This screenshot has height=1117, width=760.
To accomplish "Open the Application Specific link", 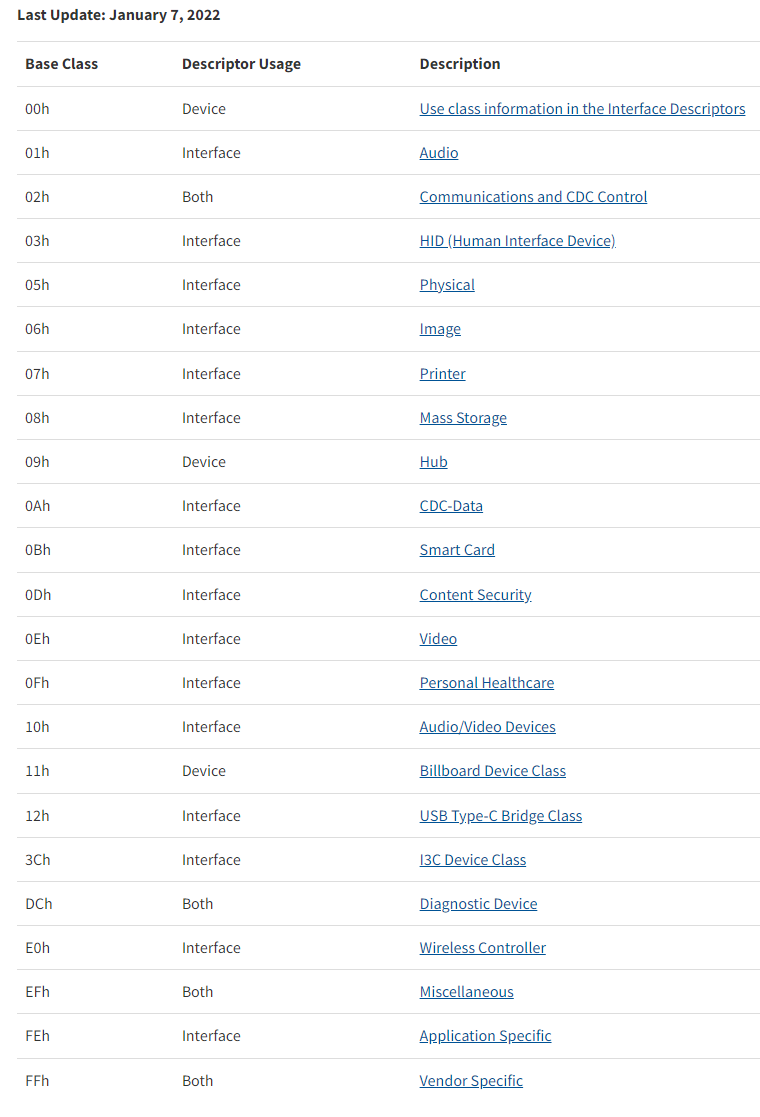I will point(485,1036).
